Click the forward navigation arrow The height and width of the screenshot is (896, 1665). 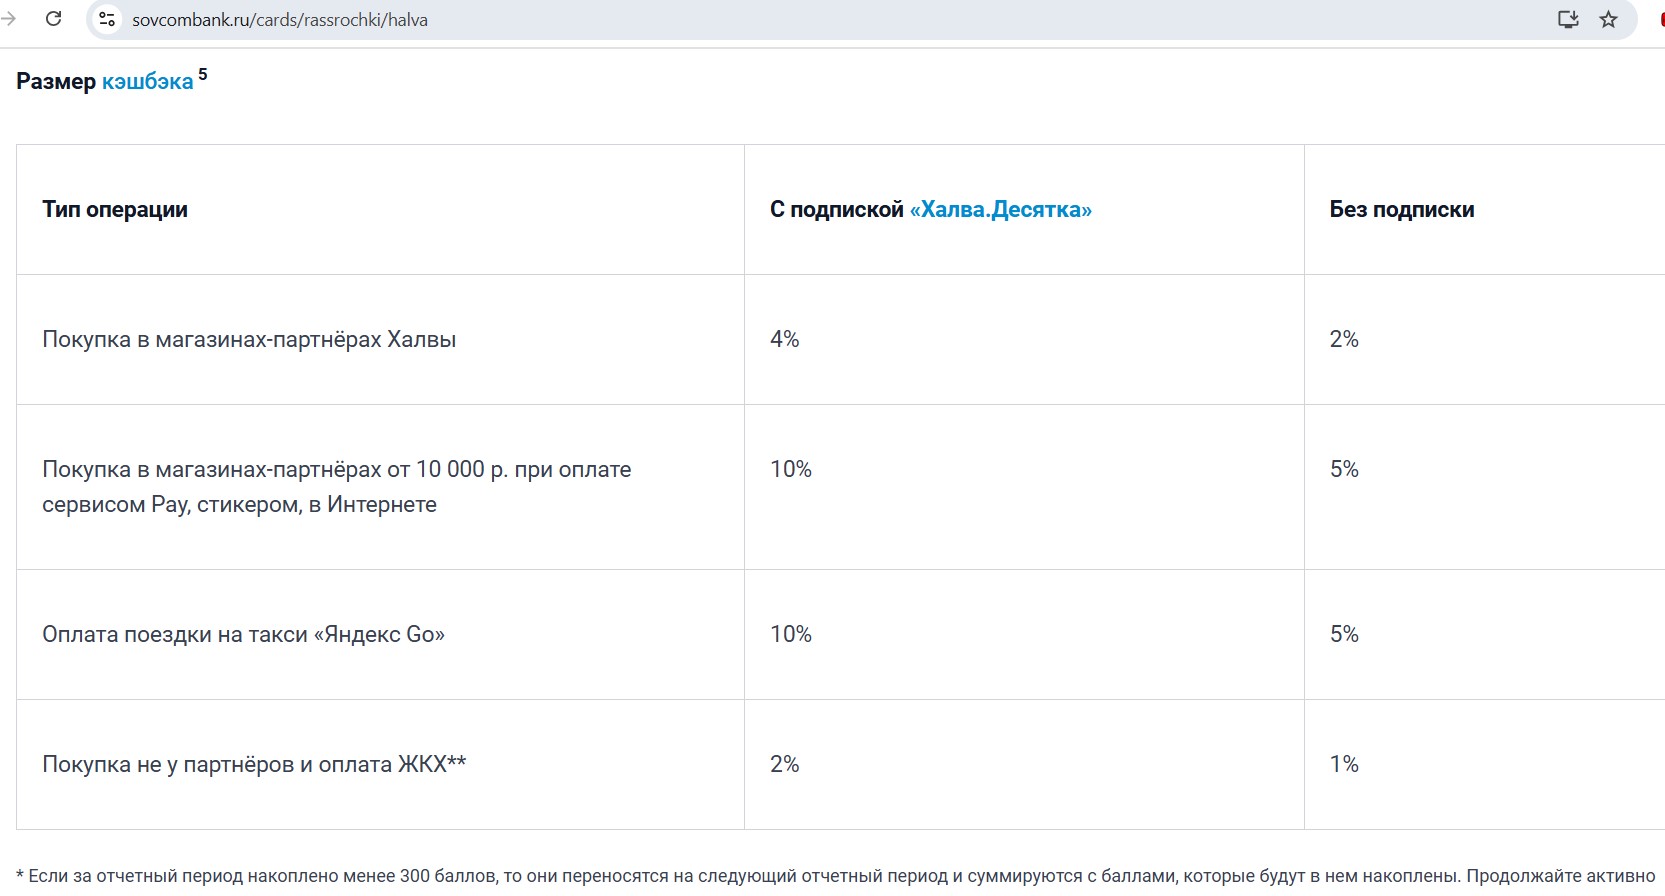(x=9, y=19)
